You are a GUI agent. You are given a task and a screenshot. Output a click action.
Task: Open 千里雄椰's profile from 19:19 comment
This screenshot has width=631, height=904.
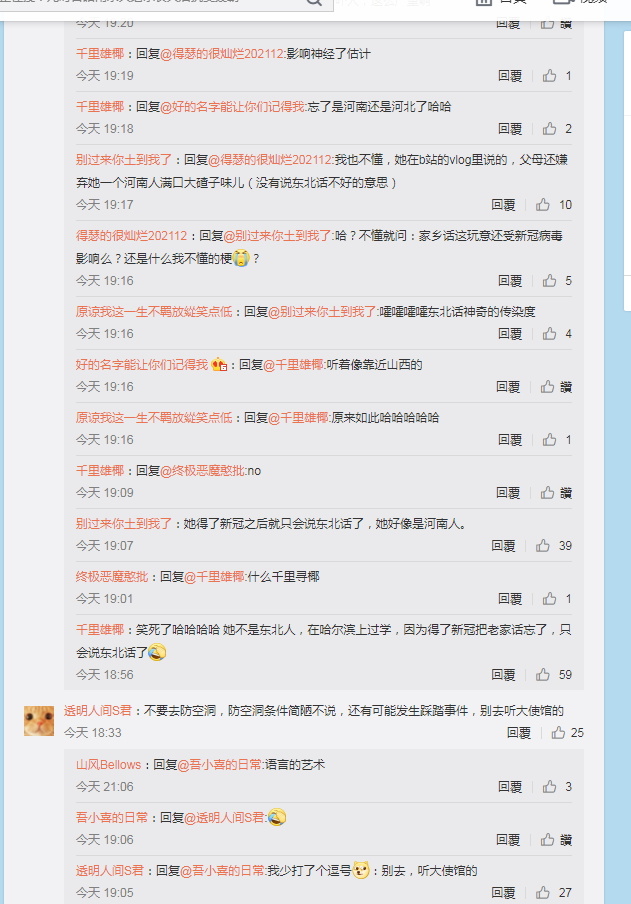(100, 54)
